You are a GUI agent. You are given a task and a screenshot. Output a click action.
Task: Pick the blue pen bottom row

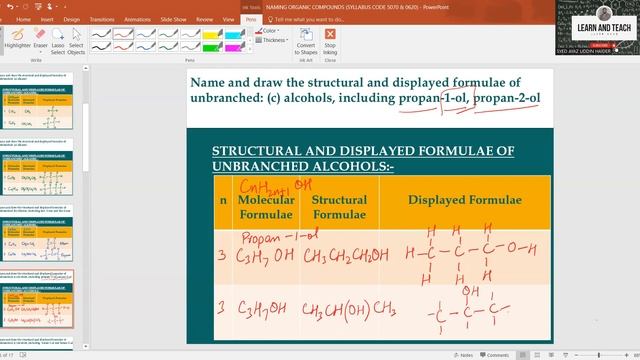point(146,47)
